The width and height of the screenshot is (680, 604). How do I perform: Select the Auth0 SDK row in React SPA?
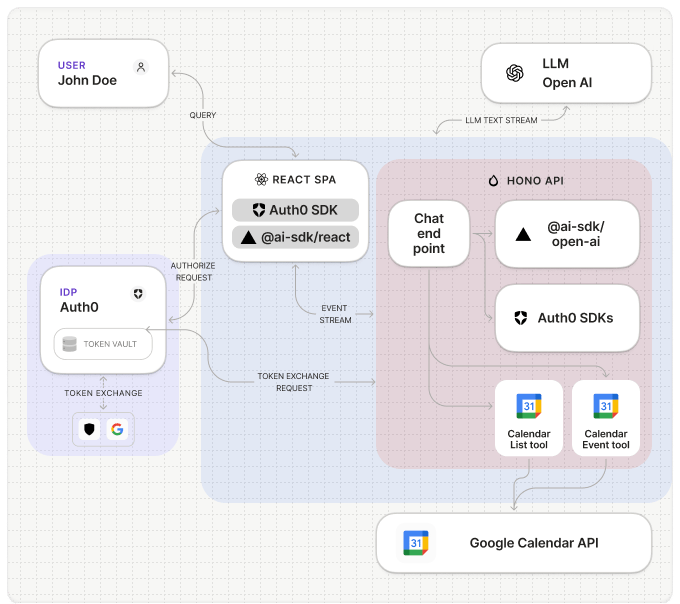point(295,210)
